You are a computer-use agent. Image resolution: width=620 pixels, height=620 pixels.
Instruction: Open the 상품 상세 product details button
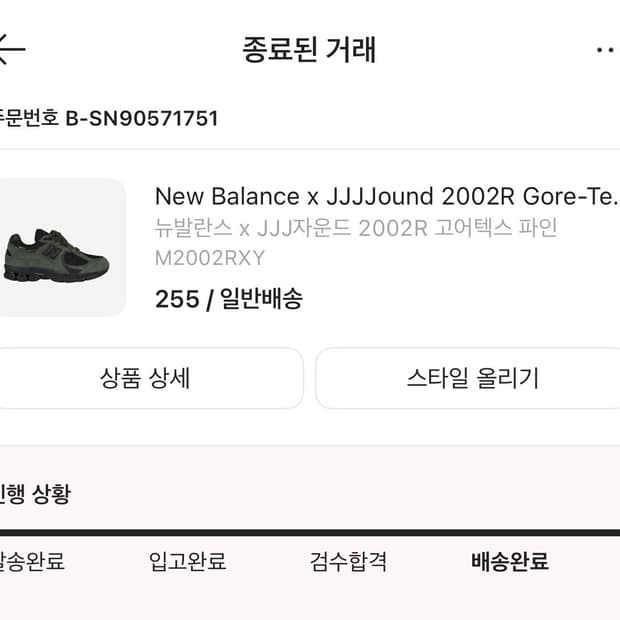tap(146, 378)
